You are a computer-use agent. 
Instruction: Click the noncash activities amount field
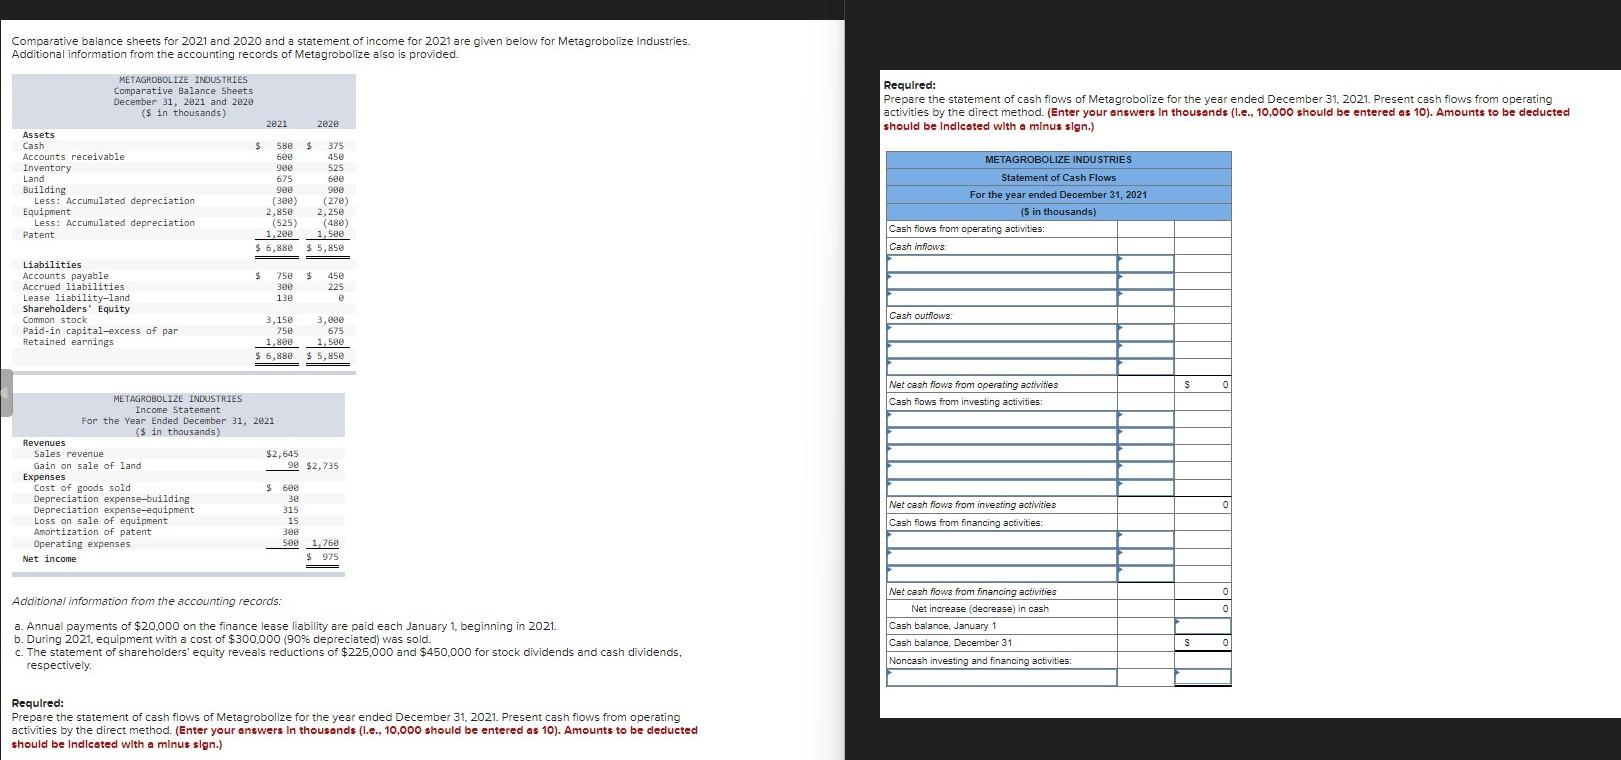pos(1203,678)
